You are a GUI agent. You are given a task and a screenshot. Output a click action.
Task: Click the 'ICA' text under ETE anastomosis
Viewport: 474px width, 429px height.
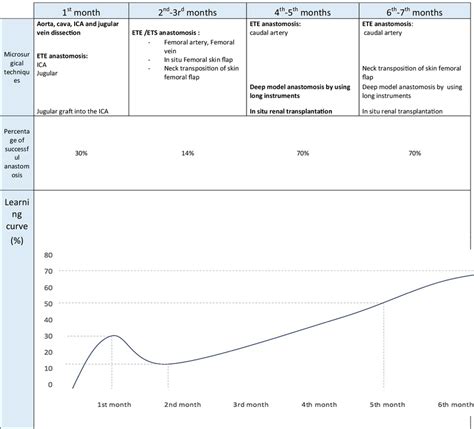click(42, 65)
